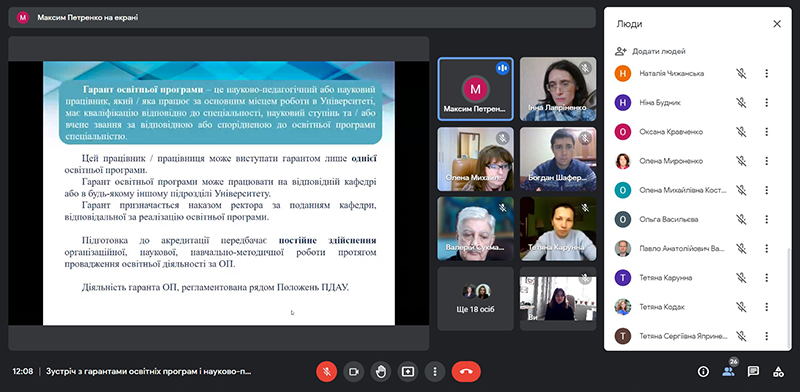Open options menu for Тетяна Кодак
Image resolution: width=800 pixels, height=392 pixels.
766,307
